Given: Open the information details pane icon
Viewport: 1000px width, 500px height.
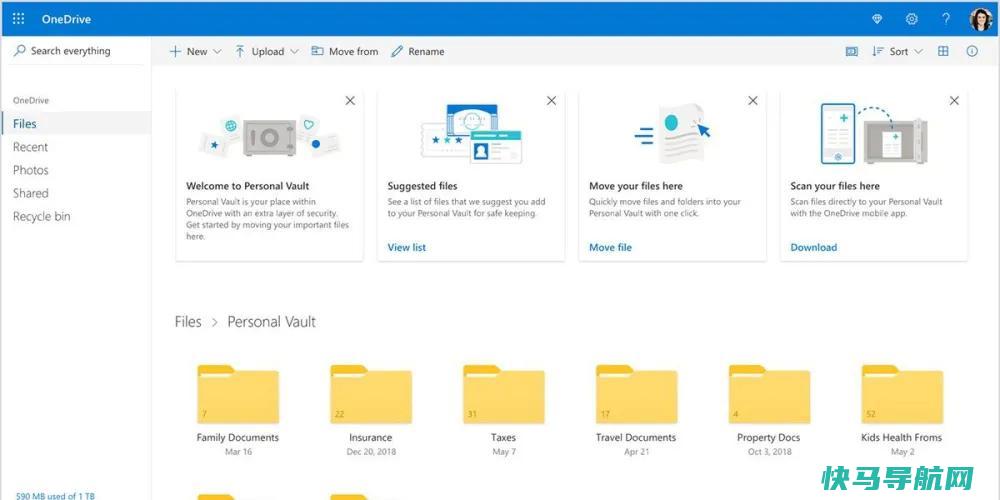Looking at the screenshot, I should (x=972, y=52).
